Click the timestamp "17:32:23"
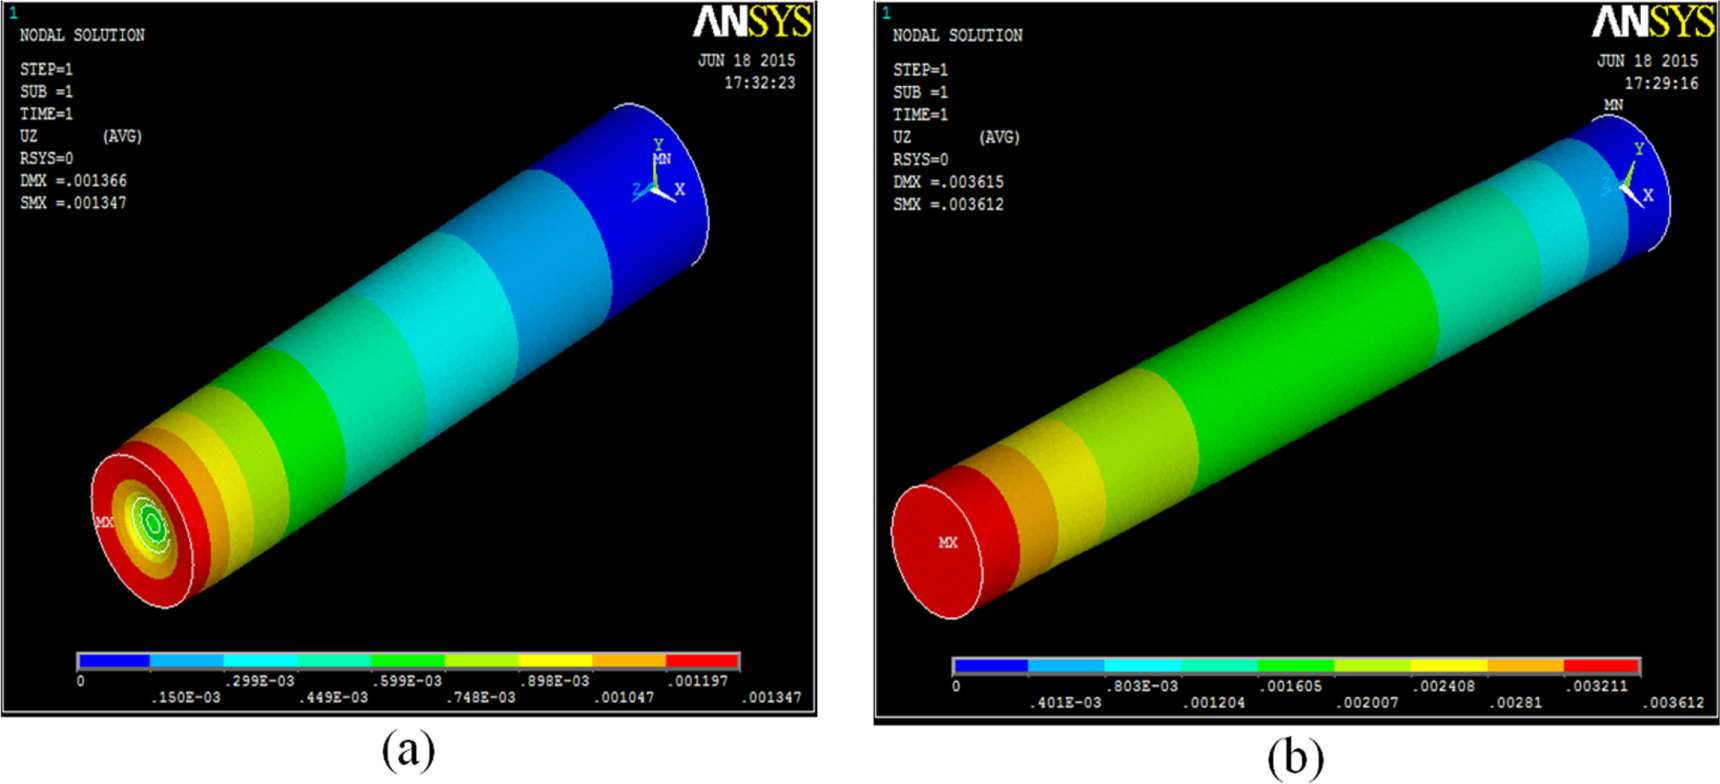 click(x=760, y=83)
